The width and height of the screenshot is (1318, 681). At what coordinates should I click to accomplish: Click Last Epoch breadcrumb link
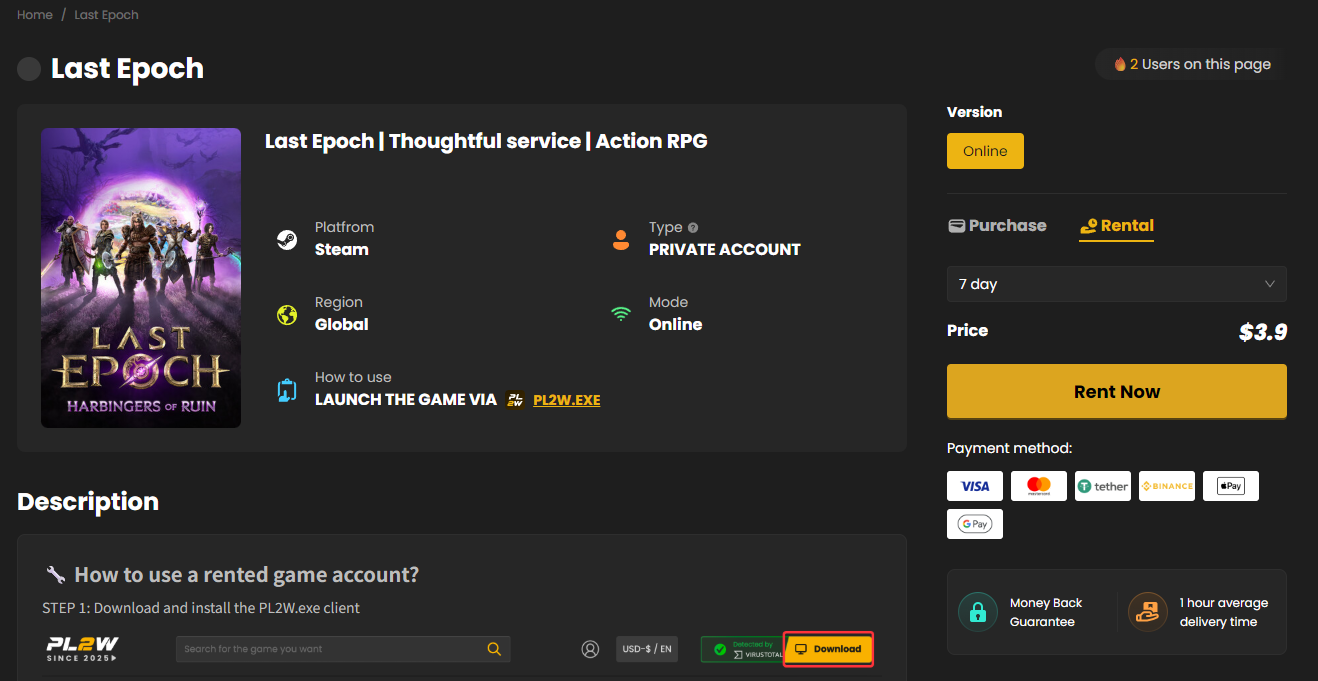[x=106, y=15]
